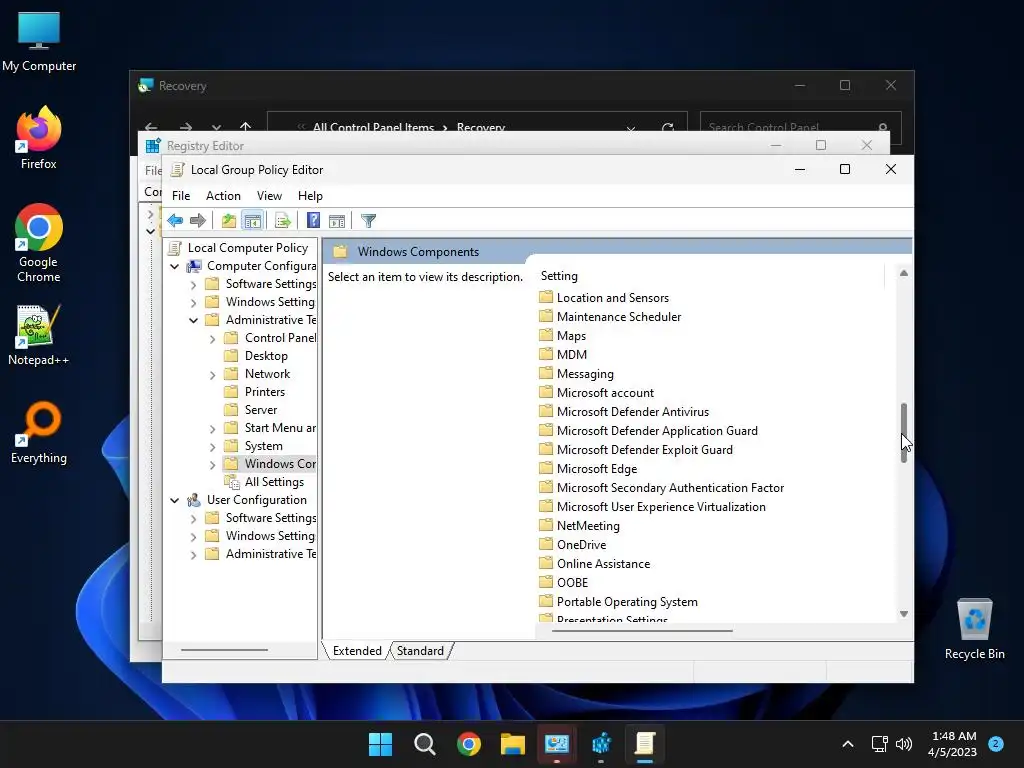1024x768 pixels.
Task: Toggle Show/Hide Console Tree icon
Action: point(252,221)
